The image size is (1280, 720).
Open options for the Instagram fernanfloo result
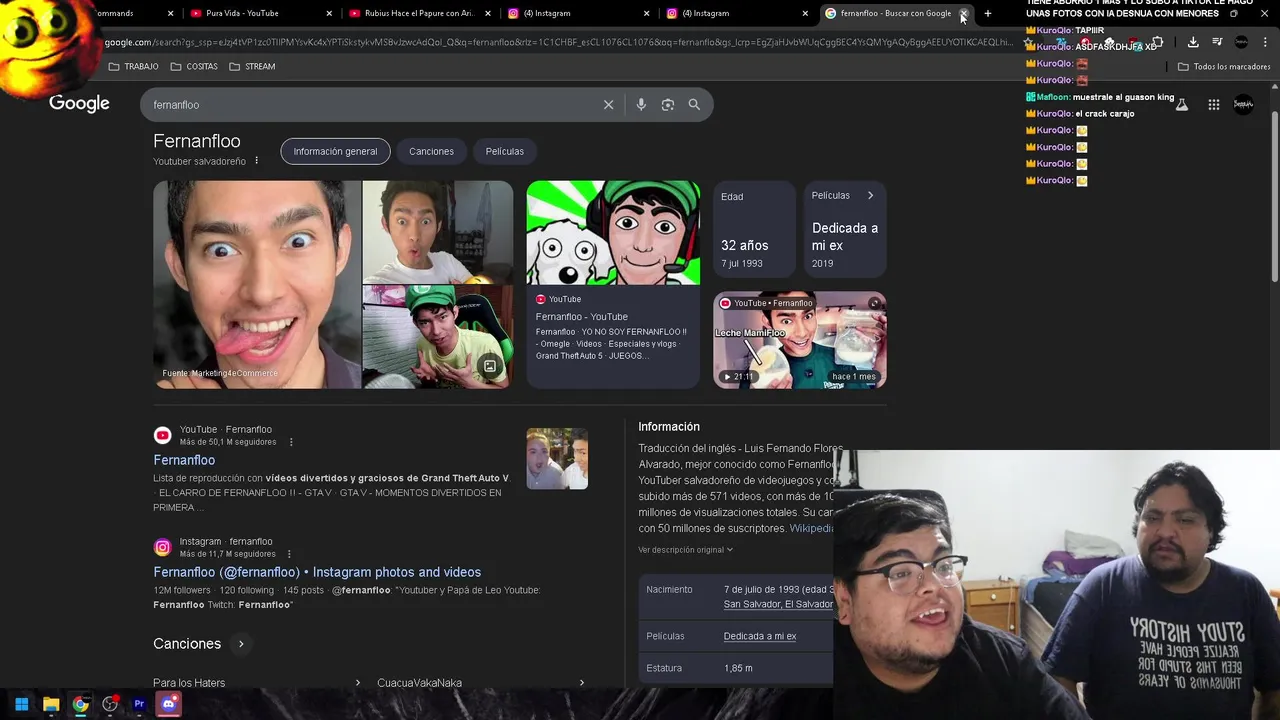(x=289, y=554)
